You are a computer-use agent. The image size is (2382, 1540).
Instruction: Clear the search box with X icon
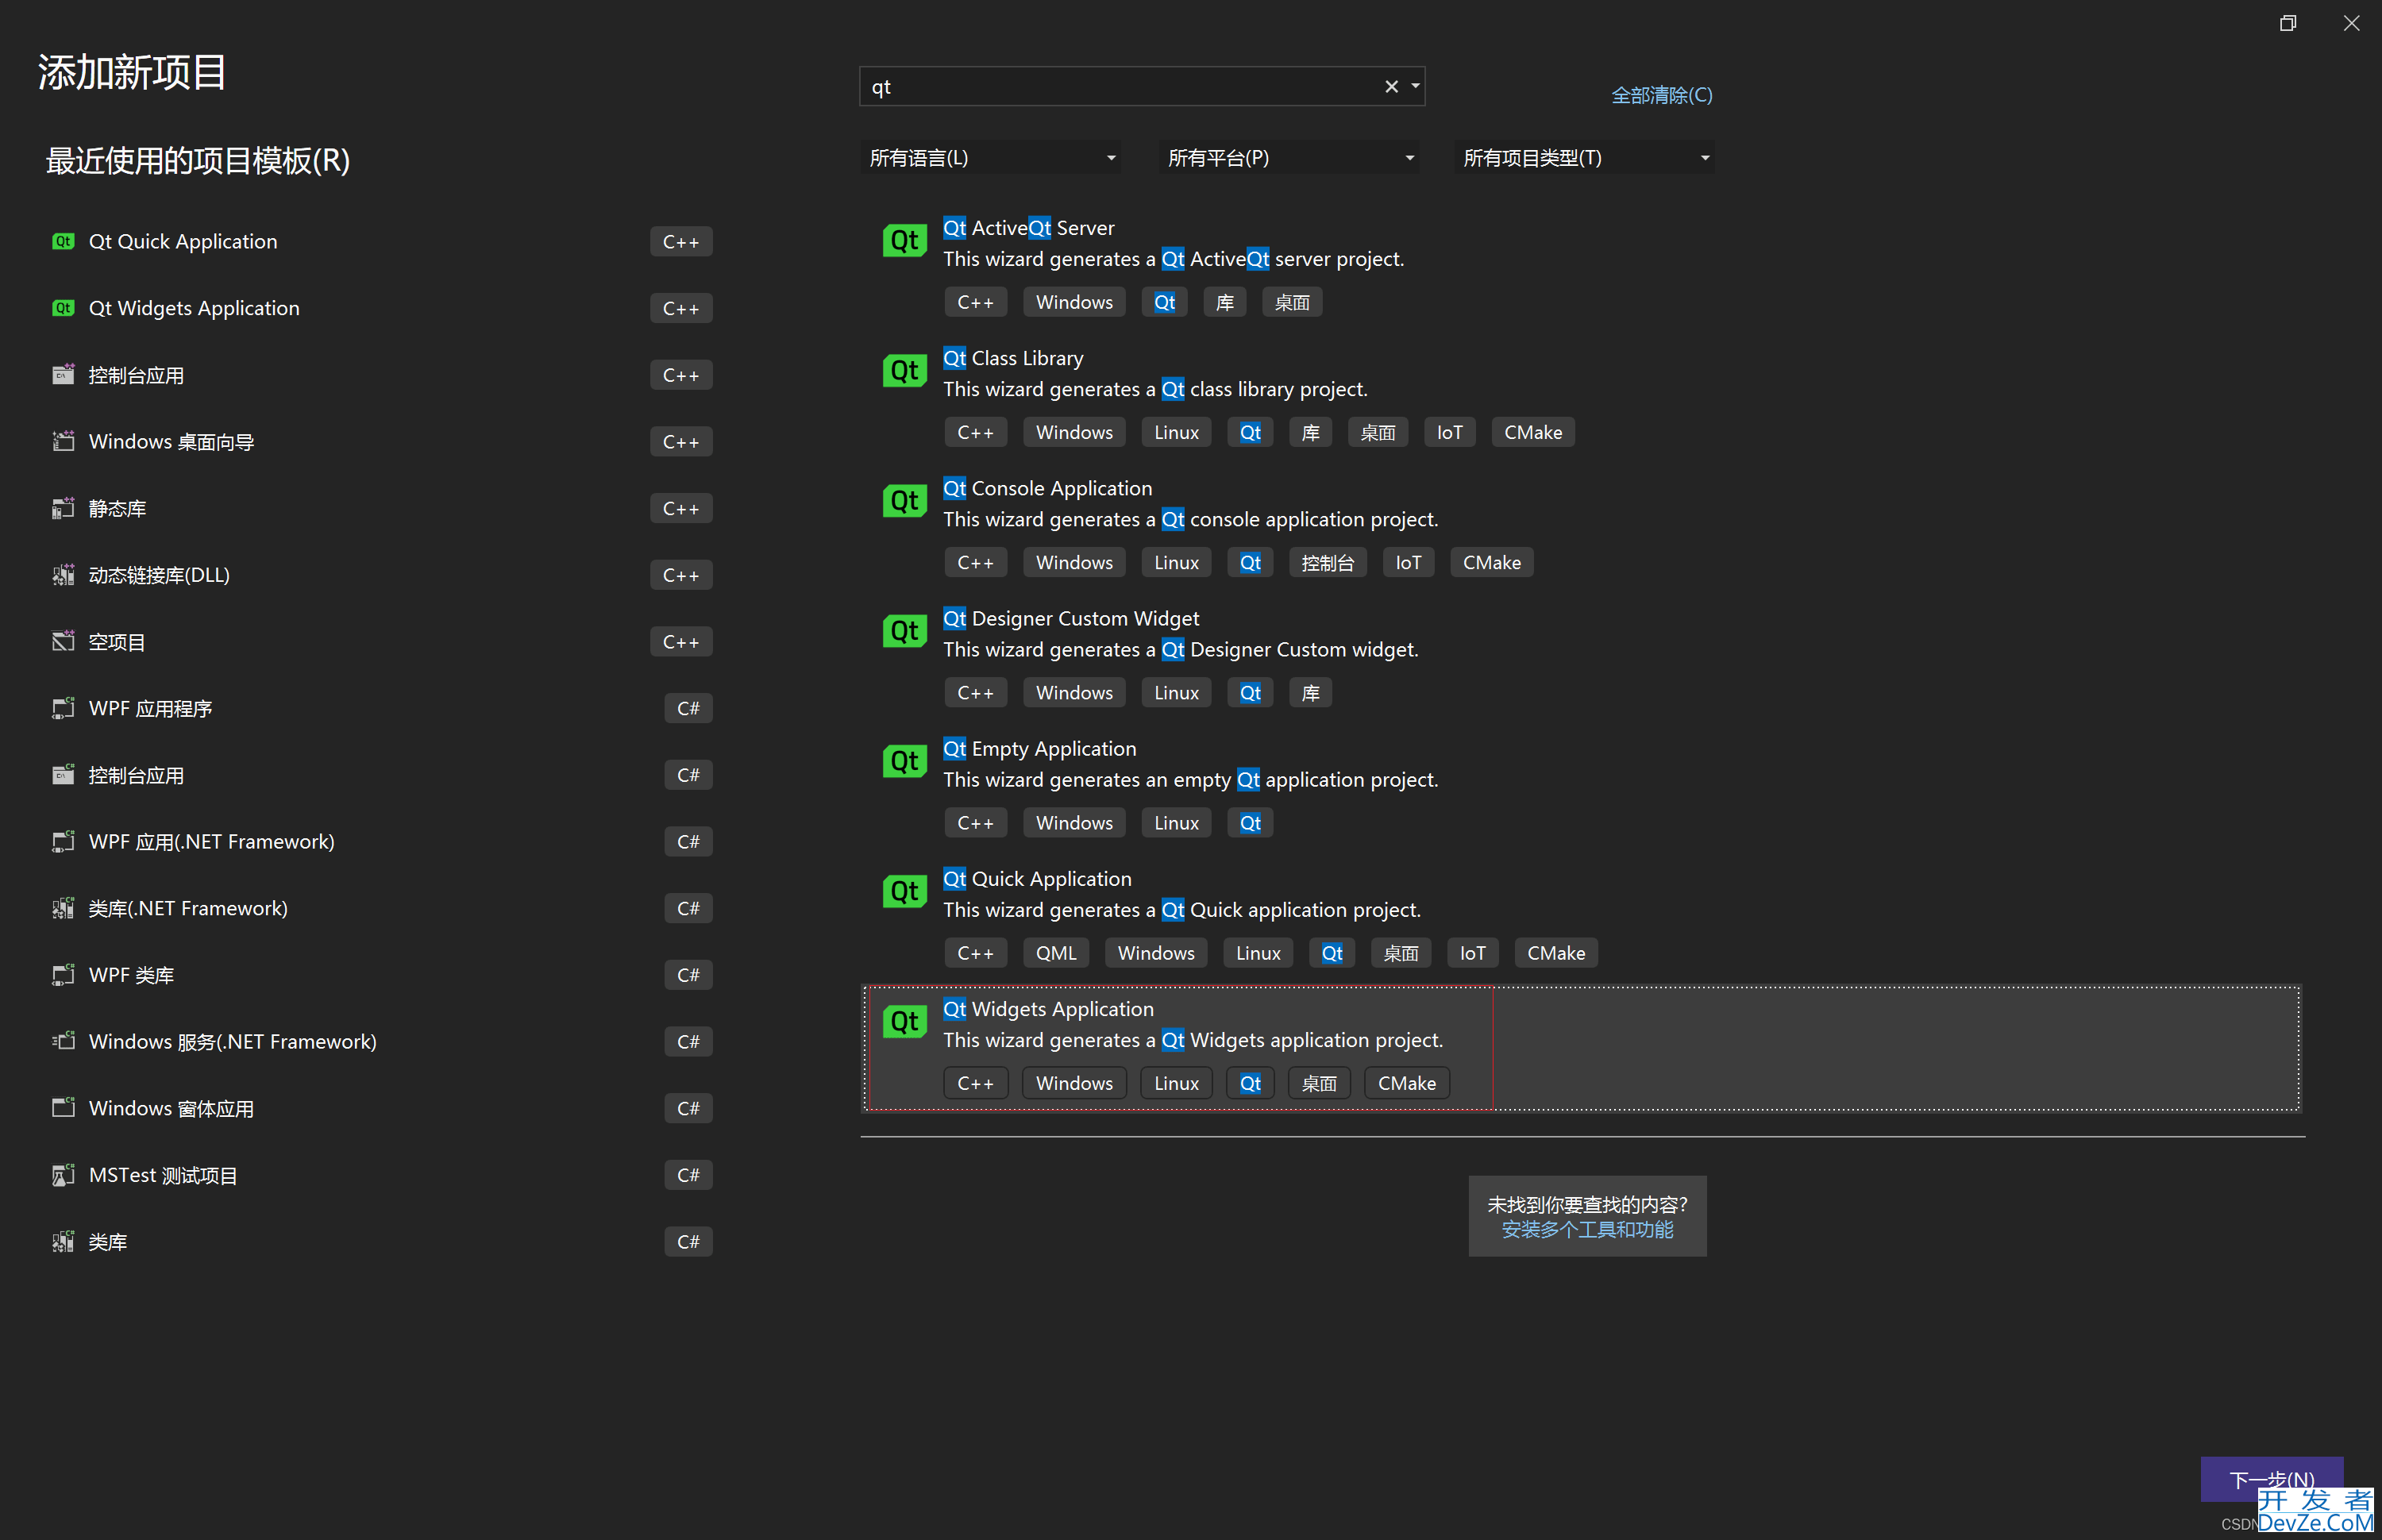(x=1391, y=87)
